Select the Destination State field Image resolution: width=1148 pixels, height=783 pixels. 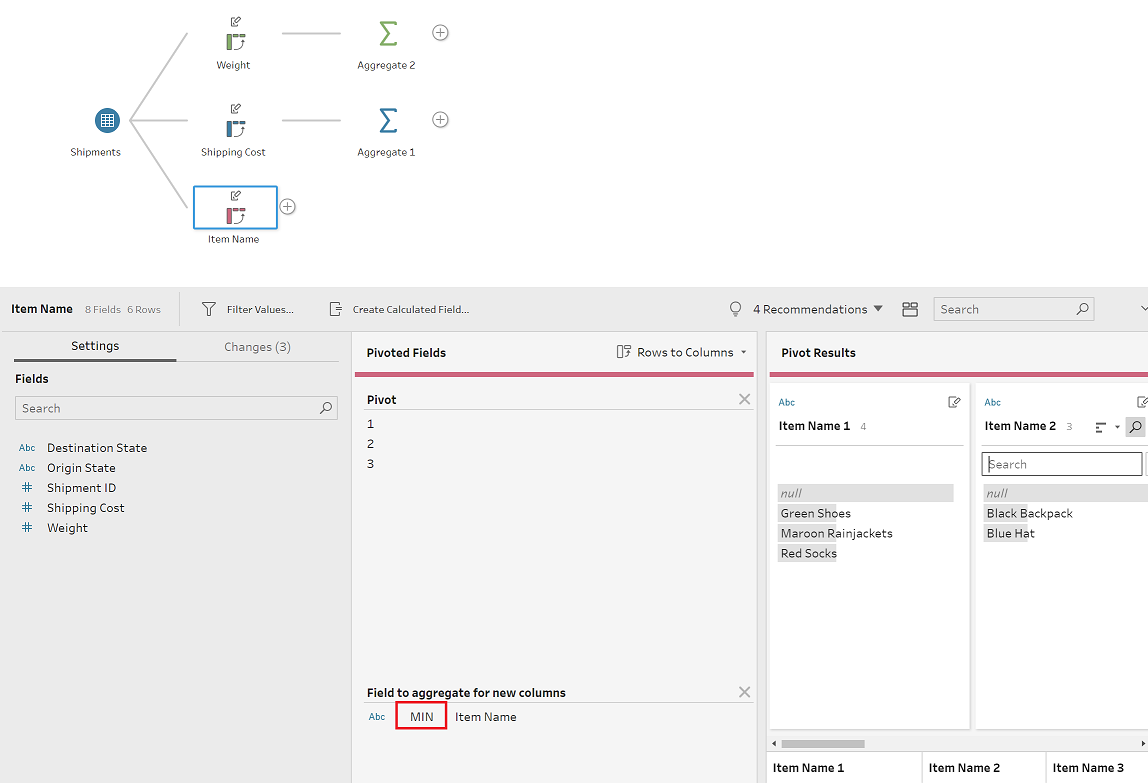coord(97,448)
